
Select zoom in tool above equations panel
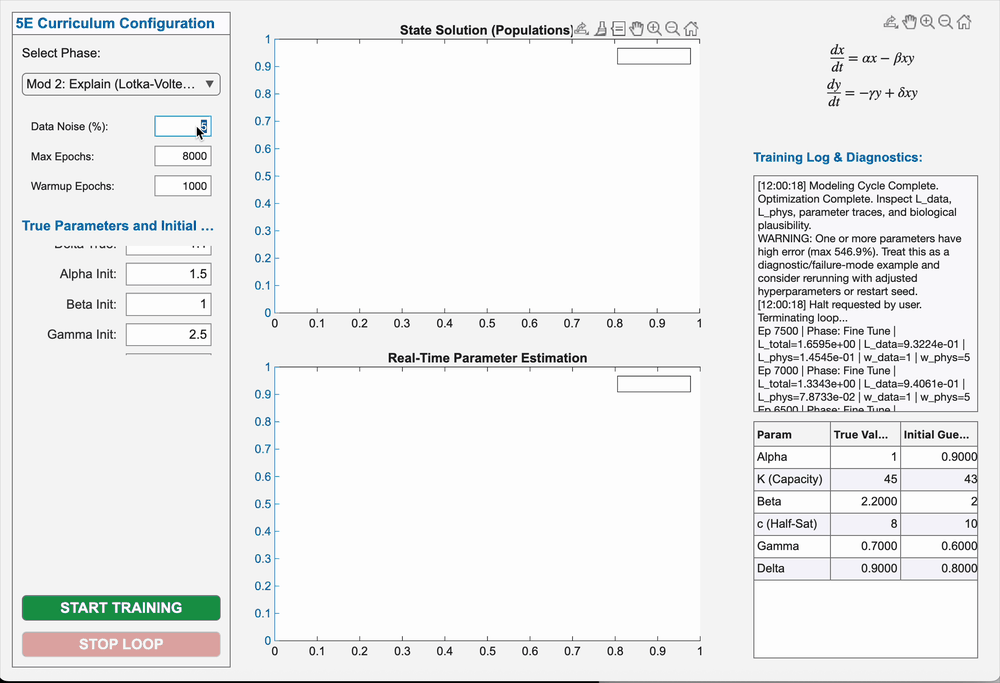tap(927, 22)
